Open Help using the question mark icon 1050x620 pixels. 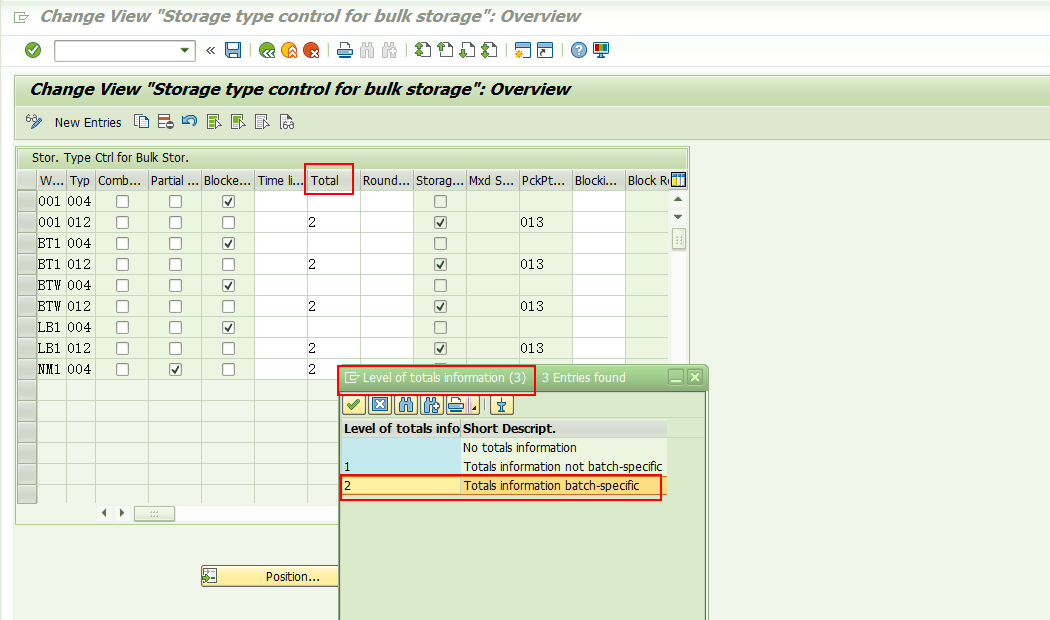(x=580, y=50)
